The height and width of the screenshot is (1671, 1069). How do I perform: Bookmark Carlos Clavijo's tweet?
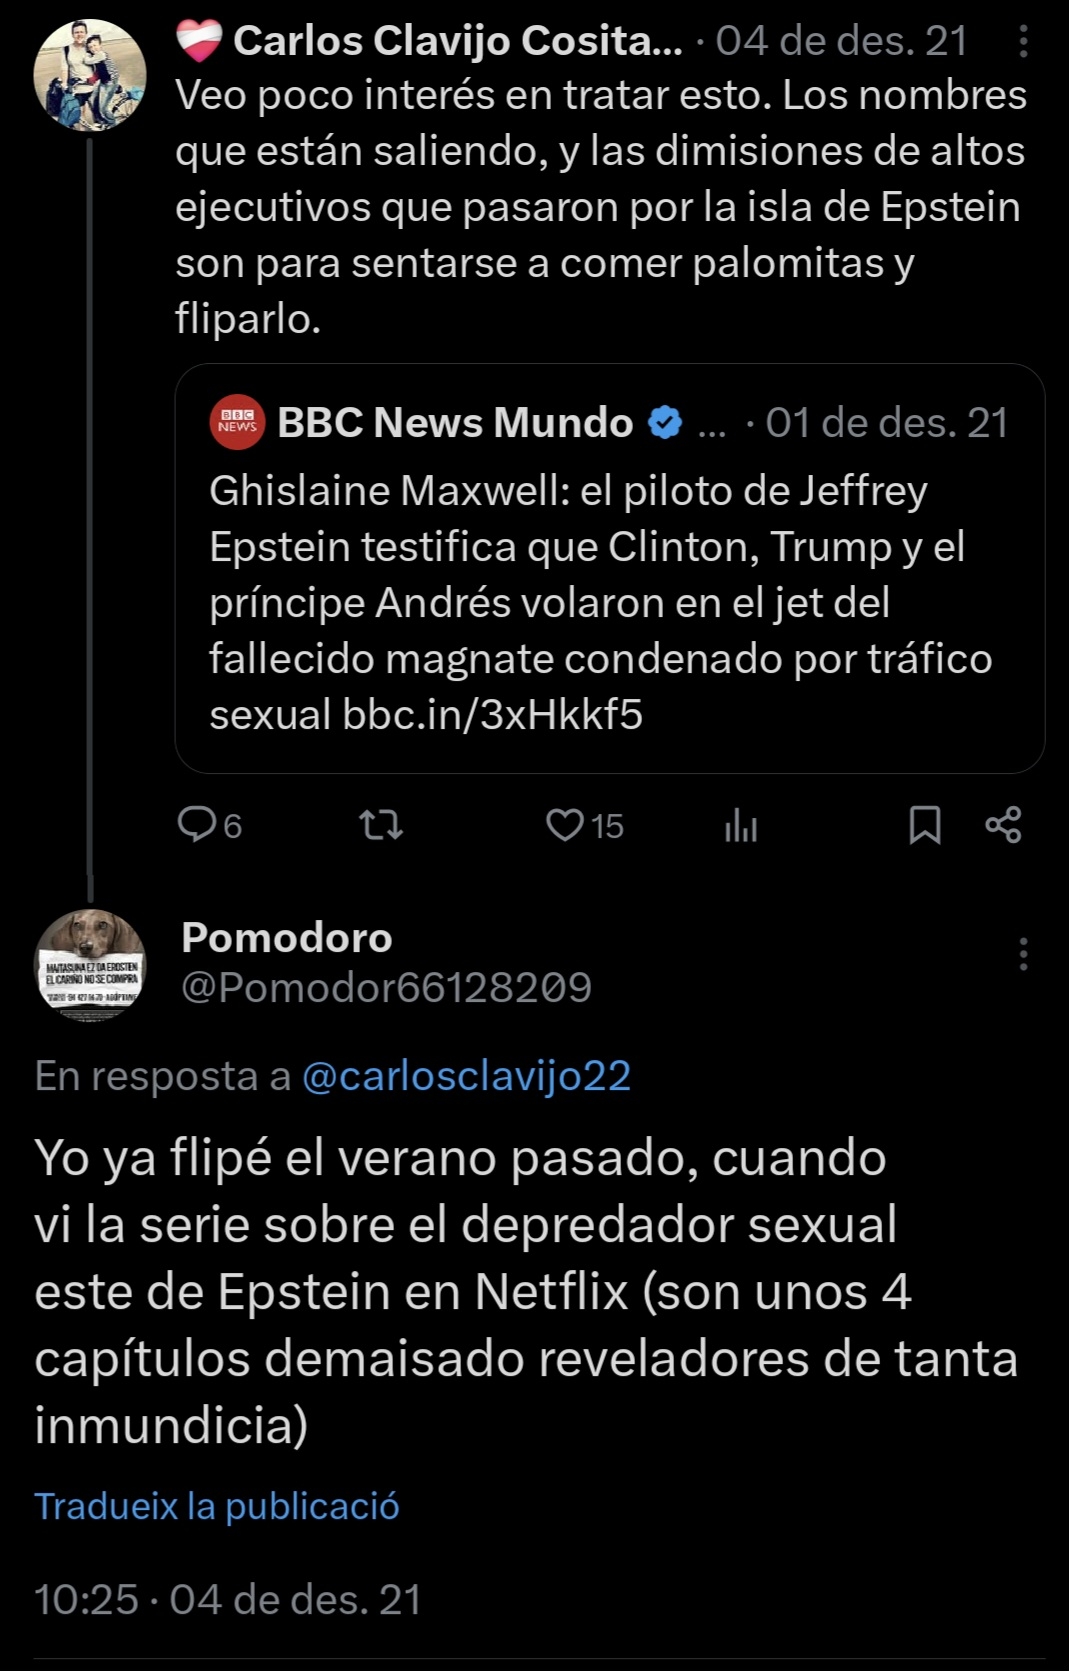[x=925, y=825]
